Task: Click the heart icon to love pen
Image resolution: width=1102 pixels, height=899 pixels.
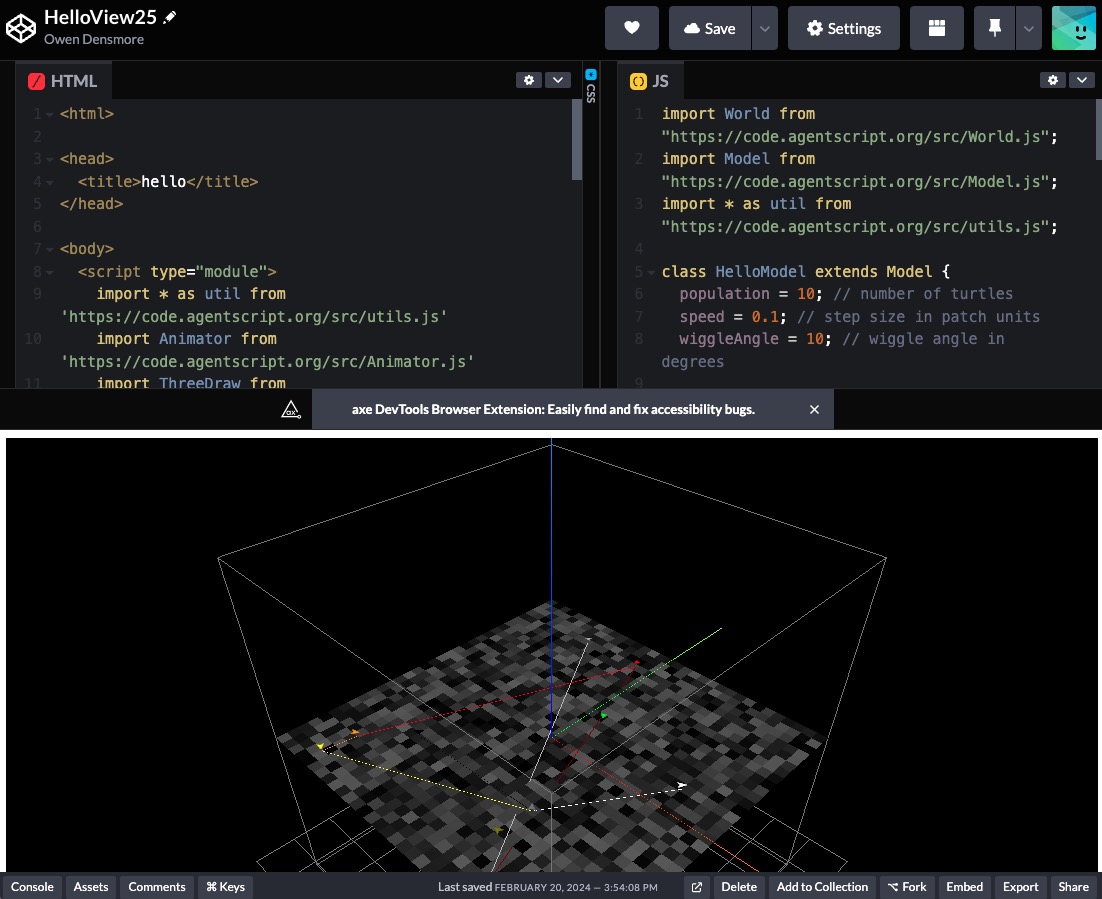Action: (631, 28)
